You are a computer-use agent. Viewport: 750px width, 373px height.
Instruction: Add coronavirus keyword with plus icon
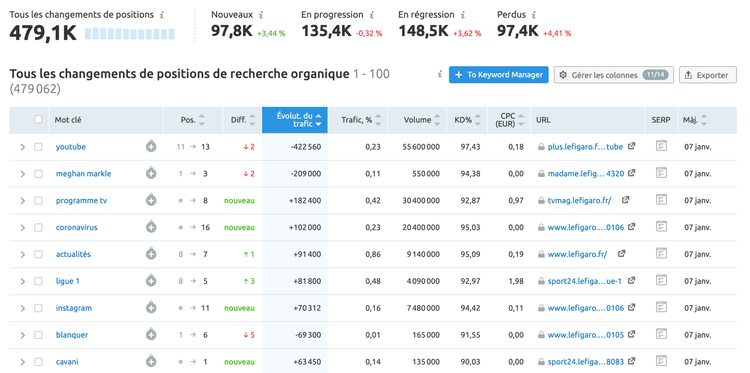click(151, 227)
